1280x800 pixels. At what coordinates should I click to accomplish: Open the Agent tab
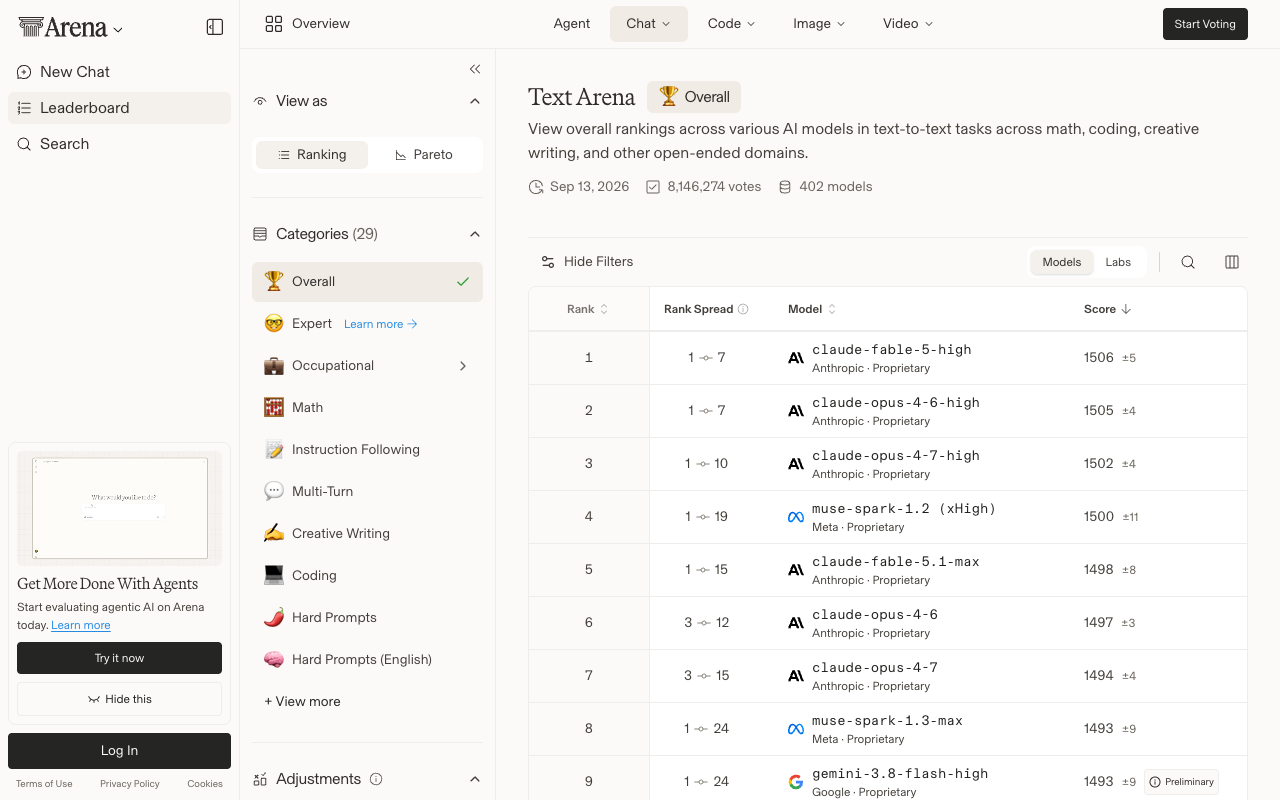572,24
